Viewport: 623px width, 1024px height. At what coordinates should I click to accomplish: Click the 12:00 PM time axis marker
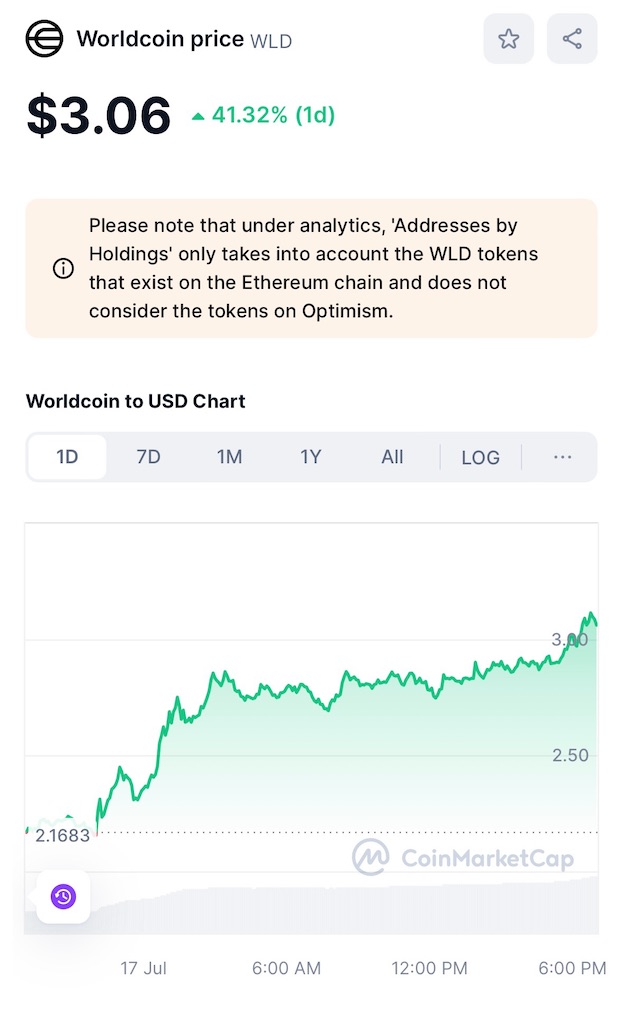(429, 968)
